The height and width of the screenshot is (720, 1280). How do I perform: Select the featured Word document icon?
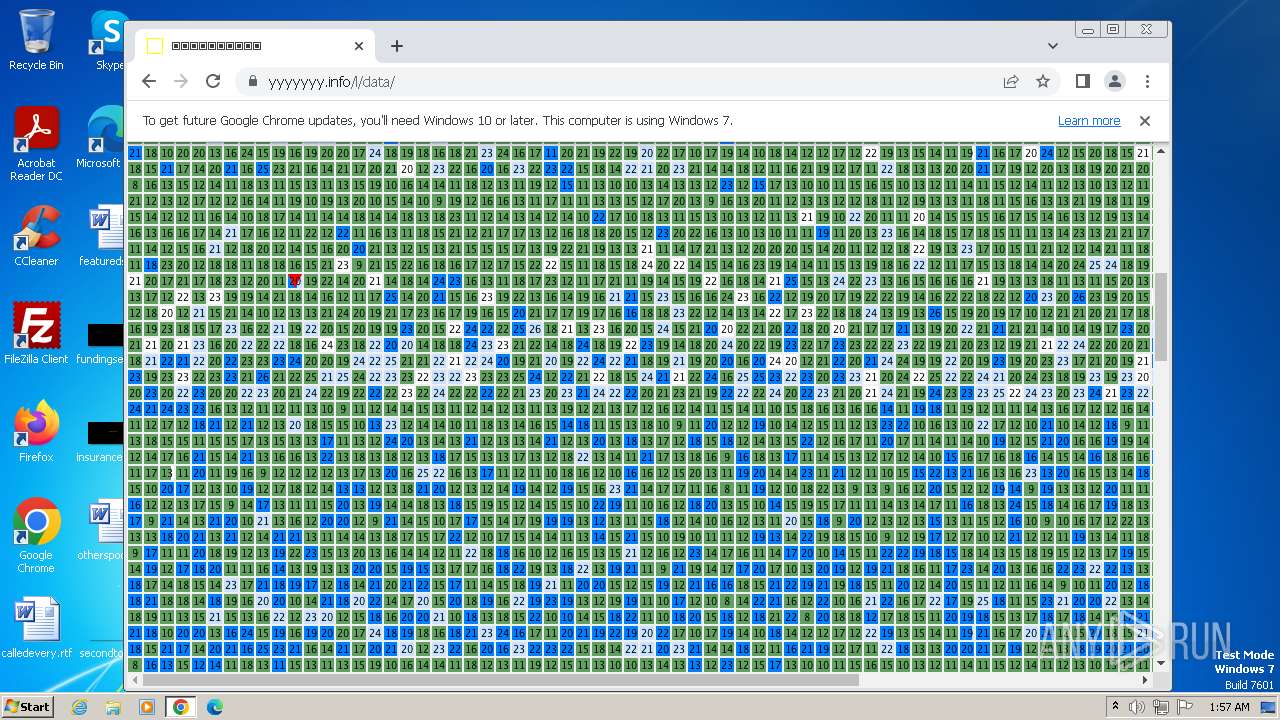pyautogui.click(x=101, y=236)
